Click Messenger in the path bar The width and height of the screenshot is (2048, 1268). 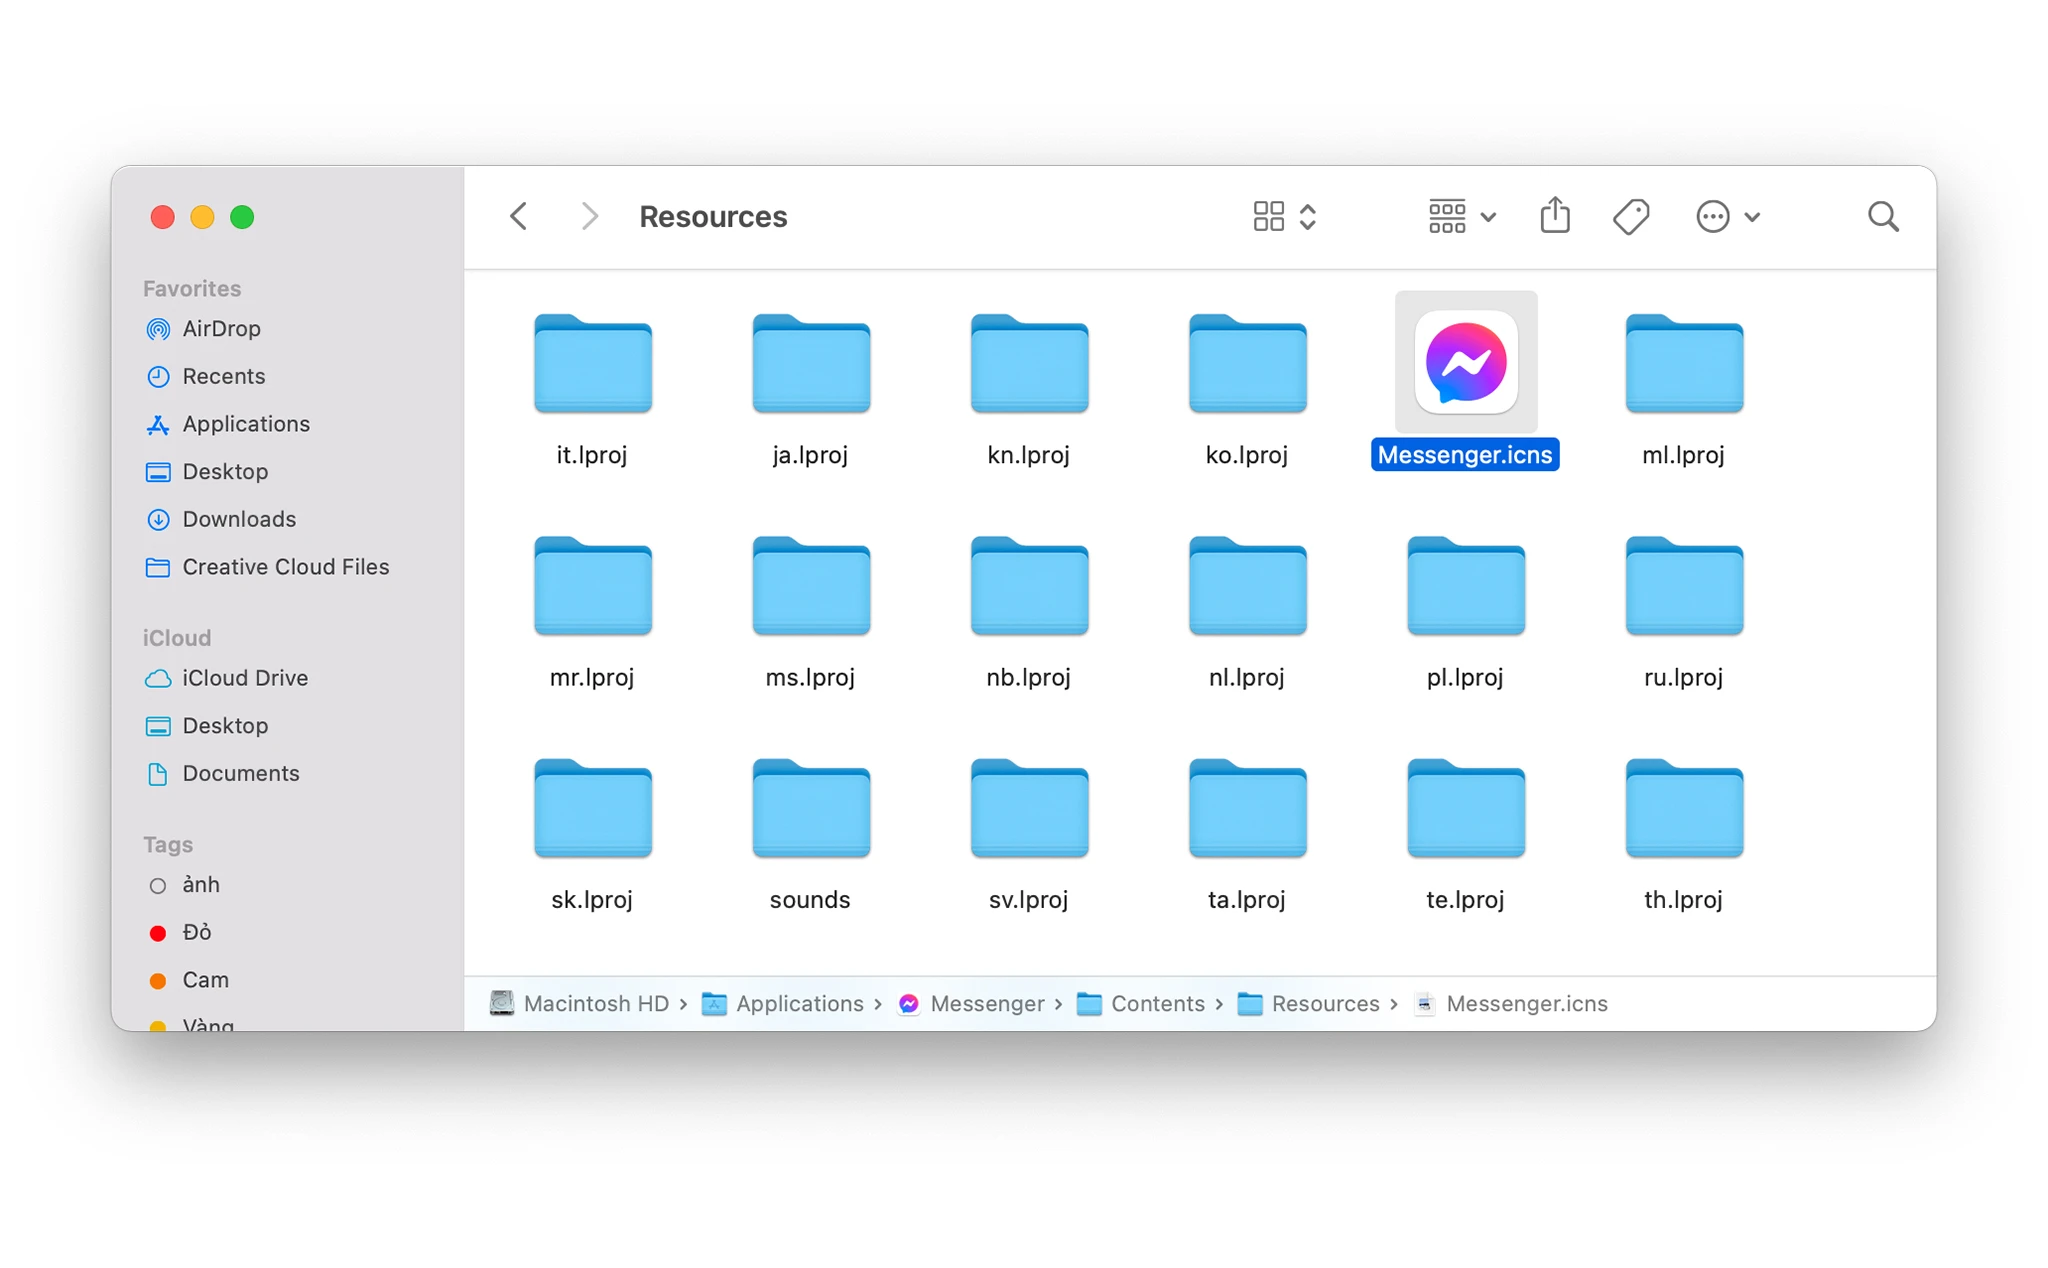click(x=971, y=1003)
